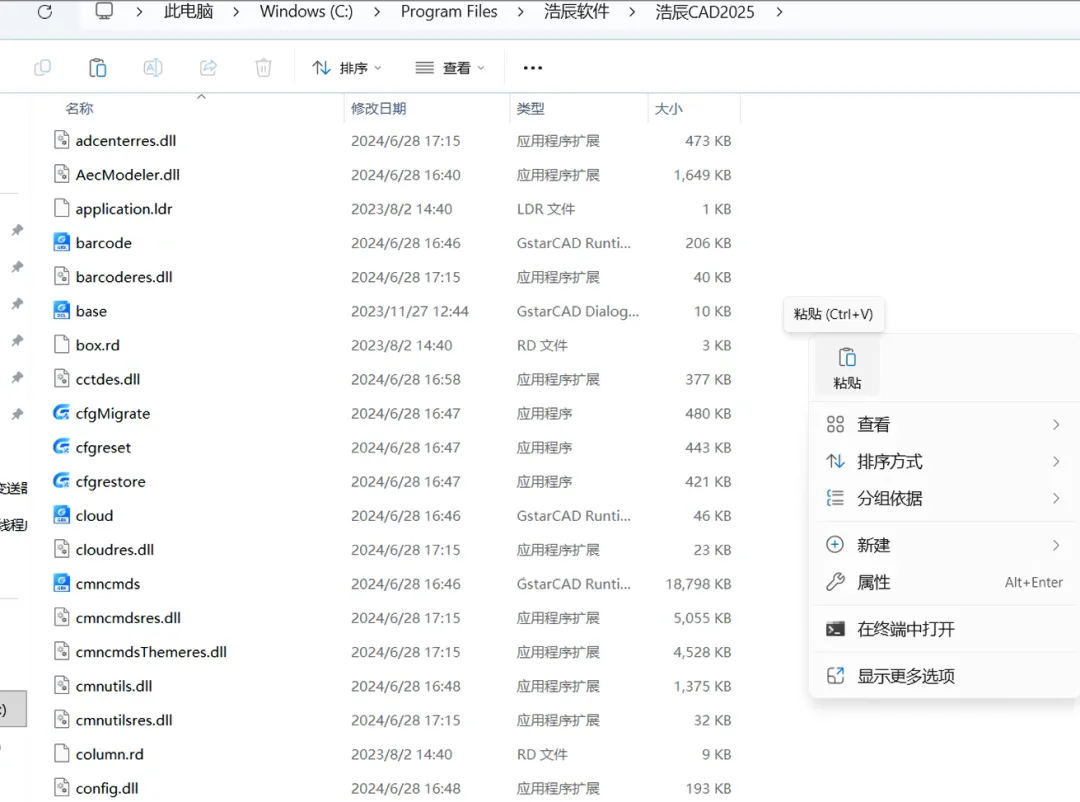Go to Windows (C:) in the breadcrumb
Image resolution: width=1080 pixels, height=802 pixels.
(x=306, y=12)
